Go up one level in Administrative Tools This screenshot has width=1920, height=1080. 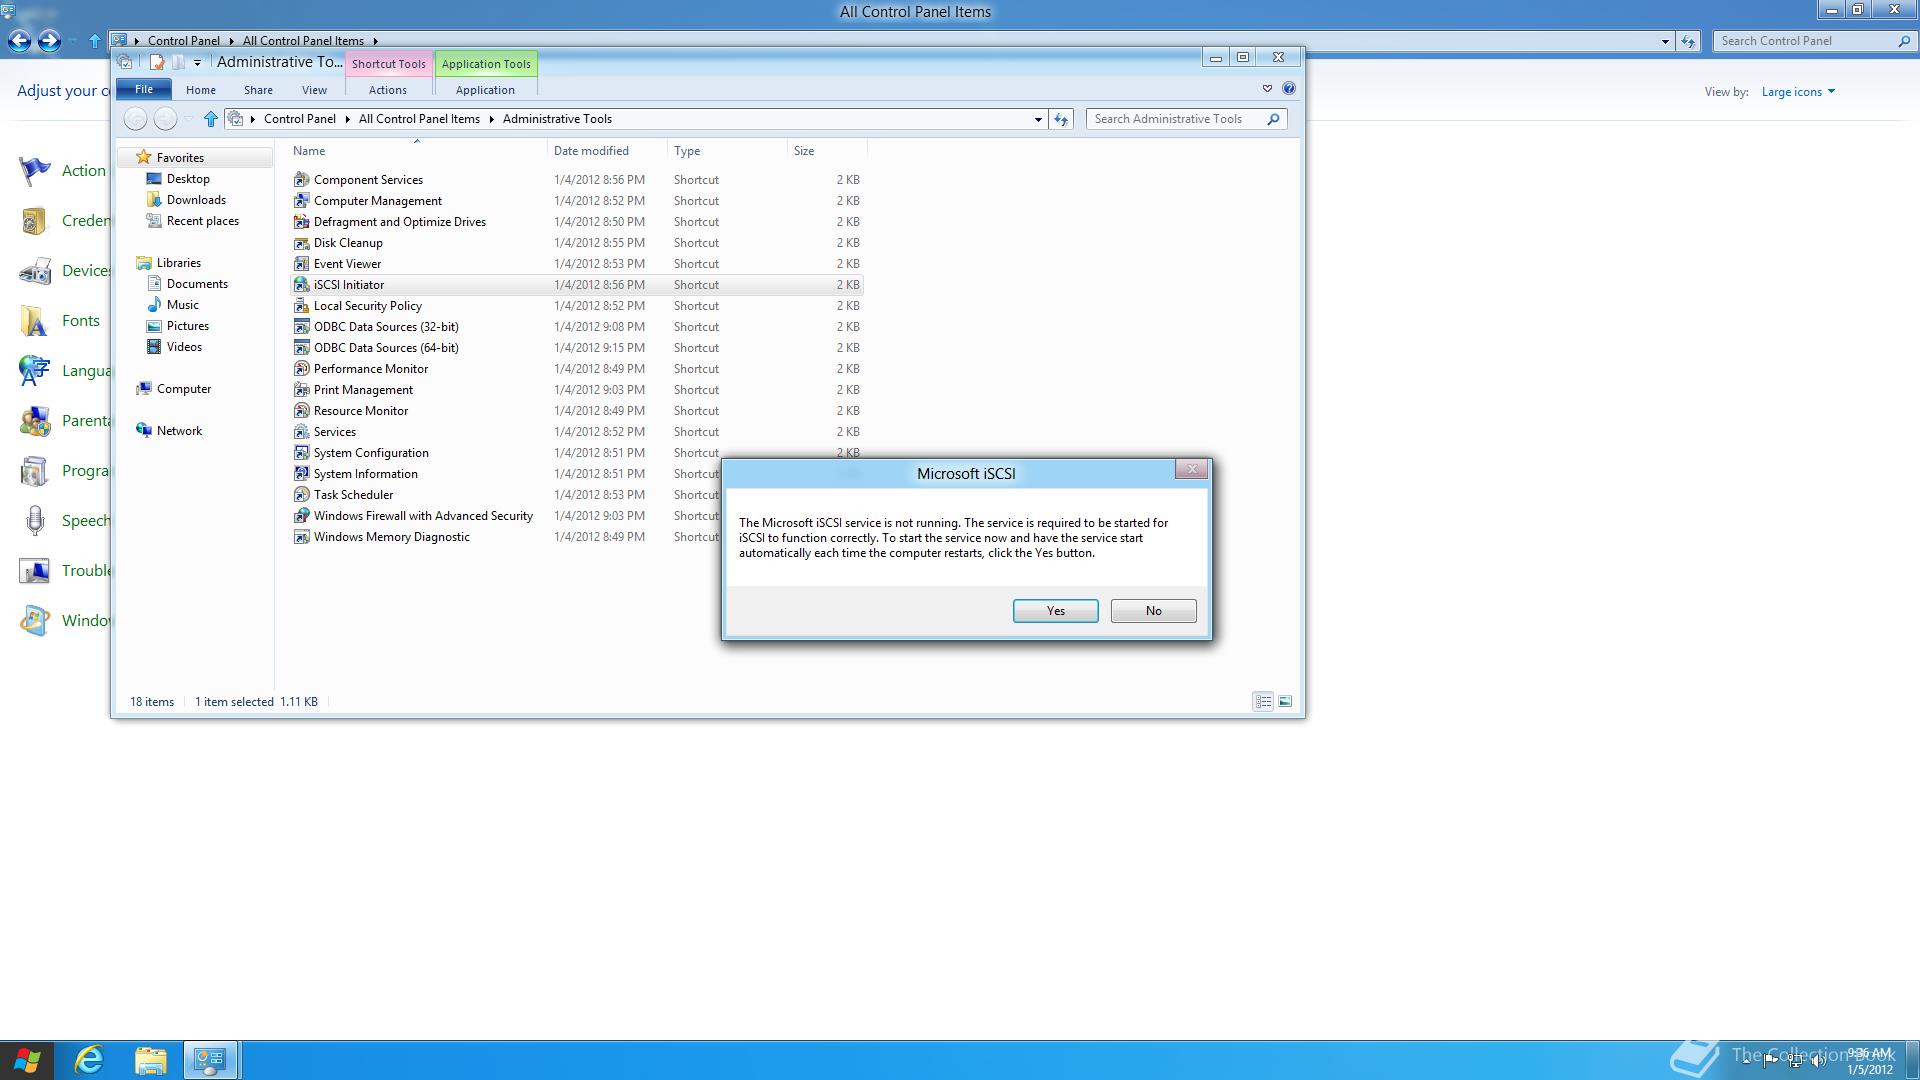pyautogui.click(x=210, y=119)
